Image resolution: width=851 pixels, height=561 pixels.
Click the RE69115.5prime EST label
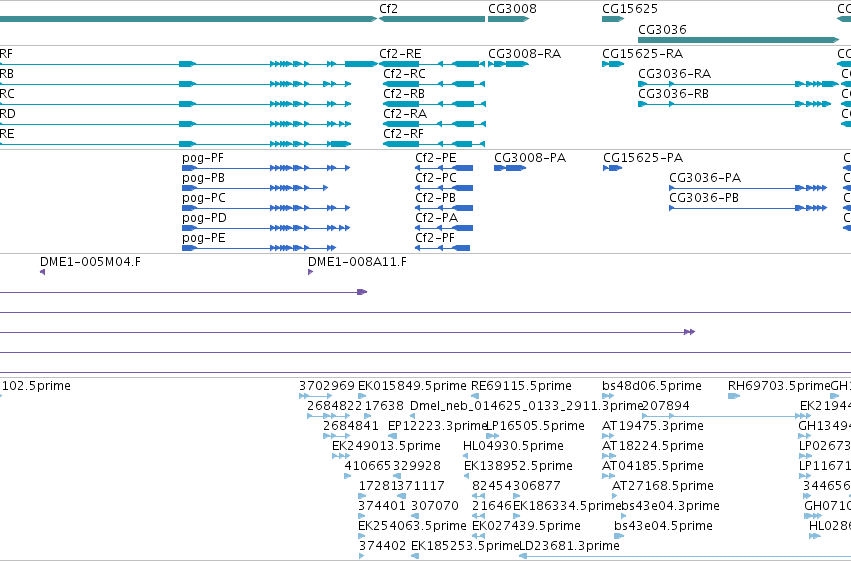coord(521,386)
